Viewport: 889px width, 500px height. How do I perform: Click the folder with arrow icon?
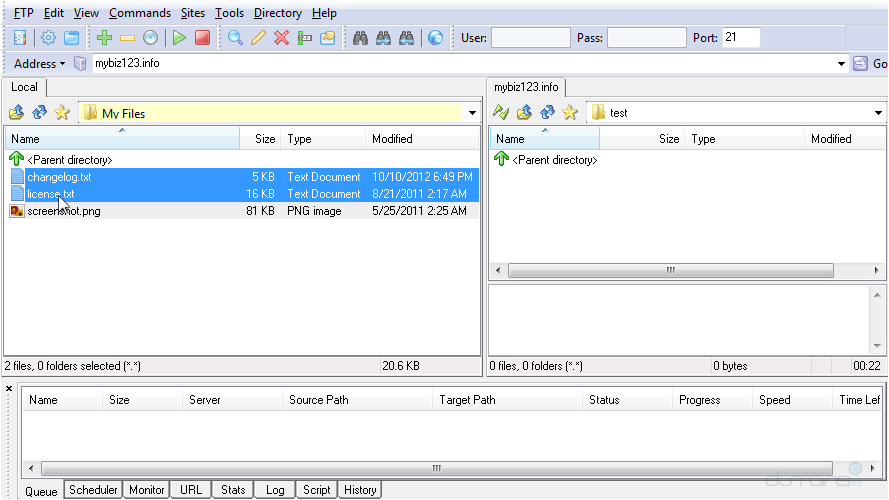[328, 38]
